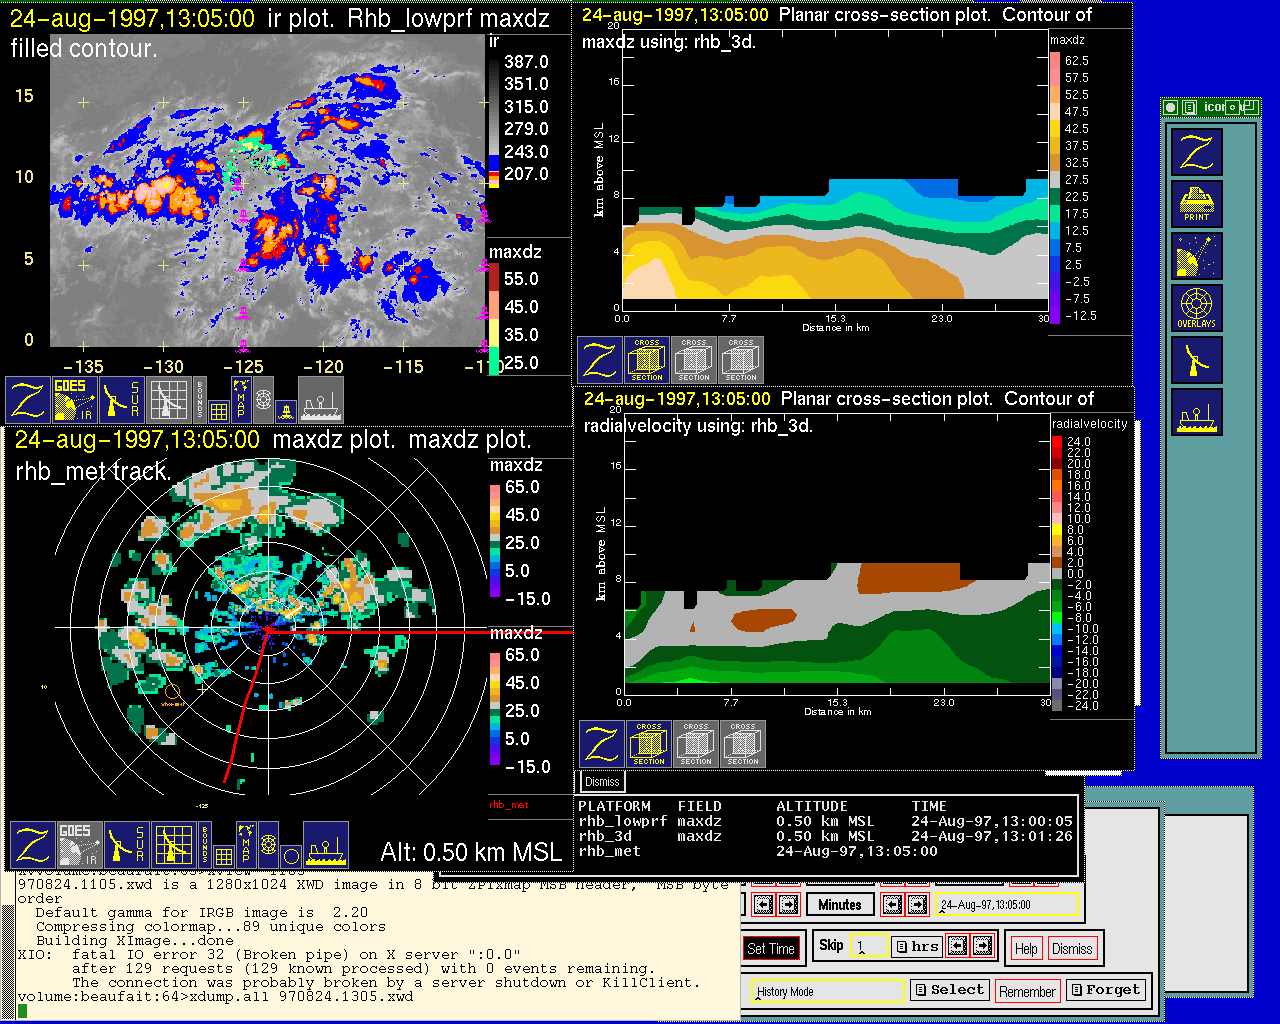
Task: Click the PRINT icon in the icon panel
Action: [1196, 205]
